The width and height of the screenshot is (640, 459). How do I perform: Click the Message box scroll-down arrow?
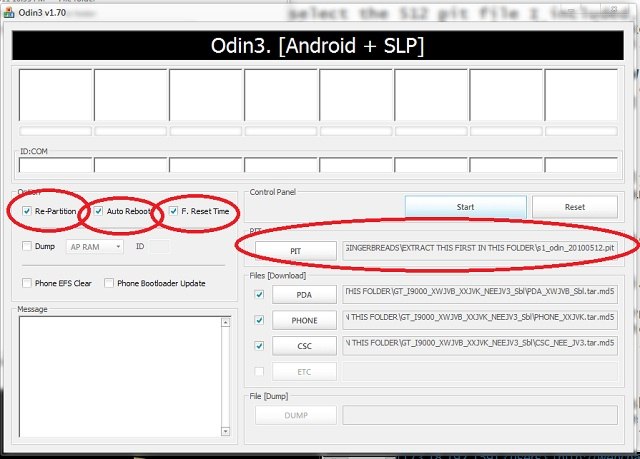pyautogui.click(x=225, y=431)
